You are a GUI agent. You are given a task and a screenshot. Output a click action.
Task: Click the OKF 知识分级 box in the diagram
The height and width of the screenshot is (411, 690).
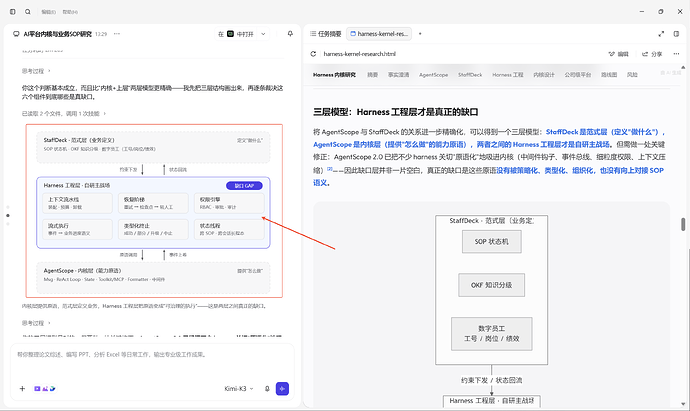492,285
